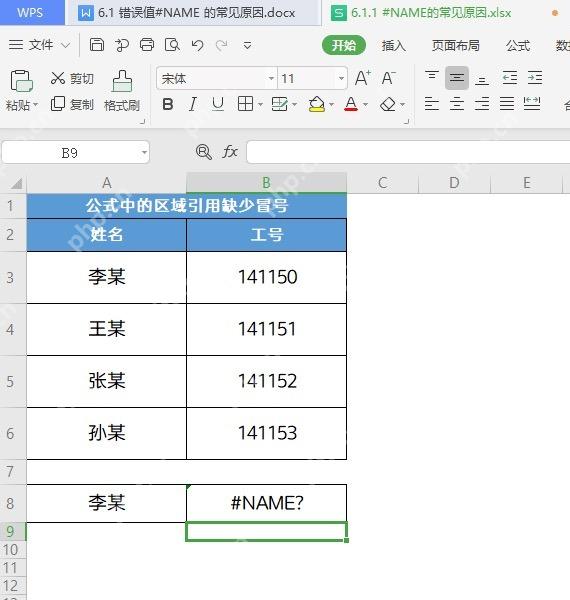Click the Select All corner triangle

16,183
